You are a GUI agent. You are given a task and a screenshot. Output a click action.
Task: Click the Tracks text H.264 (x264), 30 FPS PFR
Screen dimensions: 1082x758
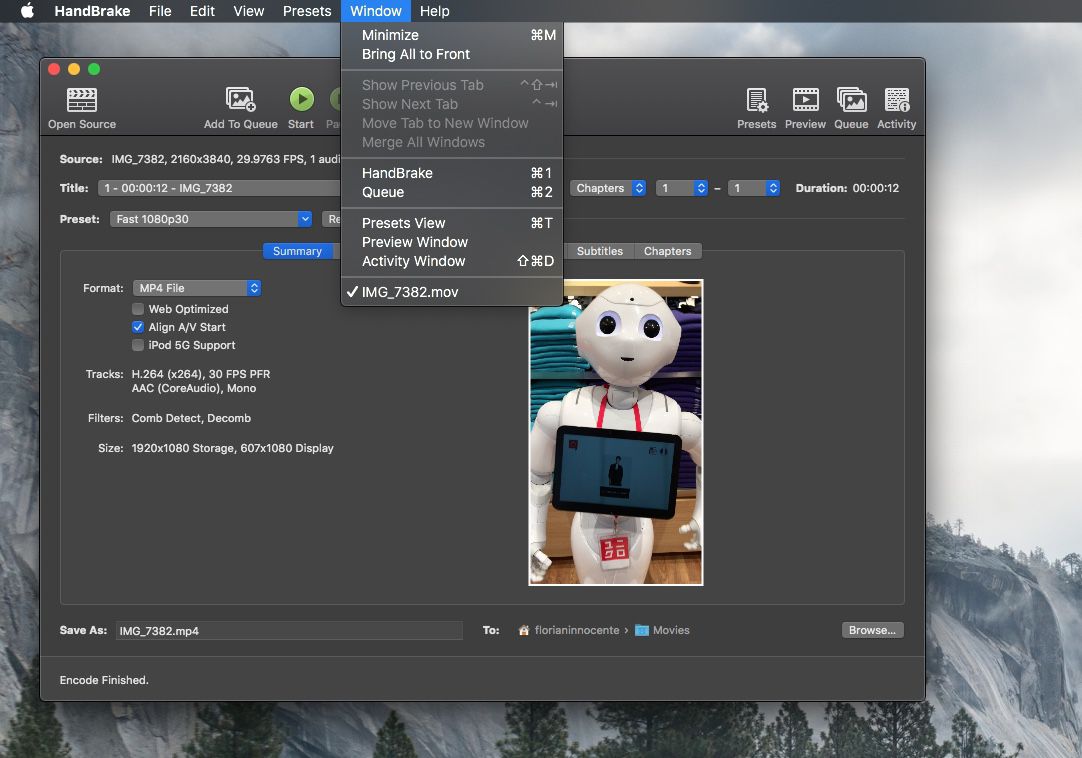[x=201, y=374]
